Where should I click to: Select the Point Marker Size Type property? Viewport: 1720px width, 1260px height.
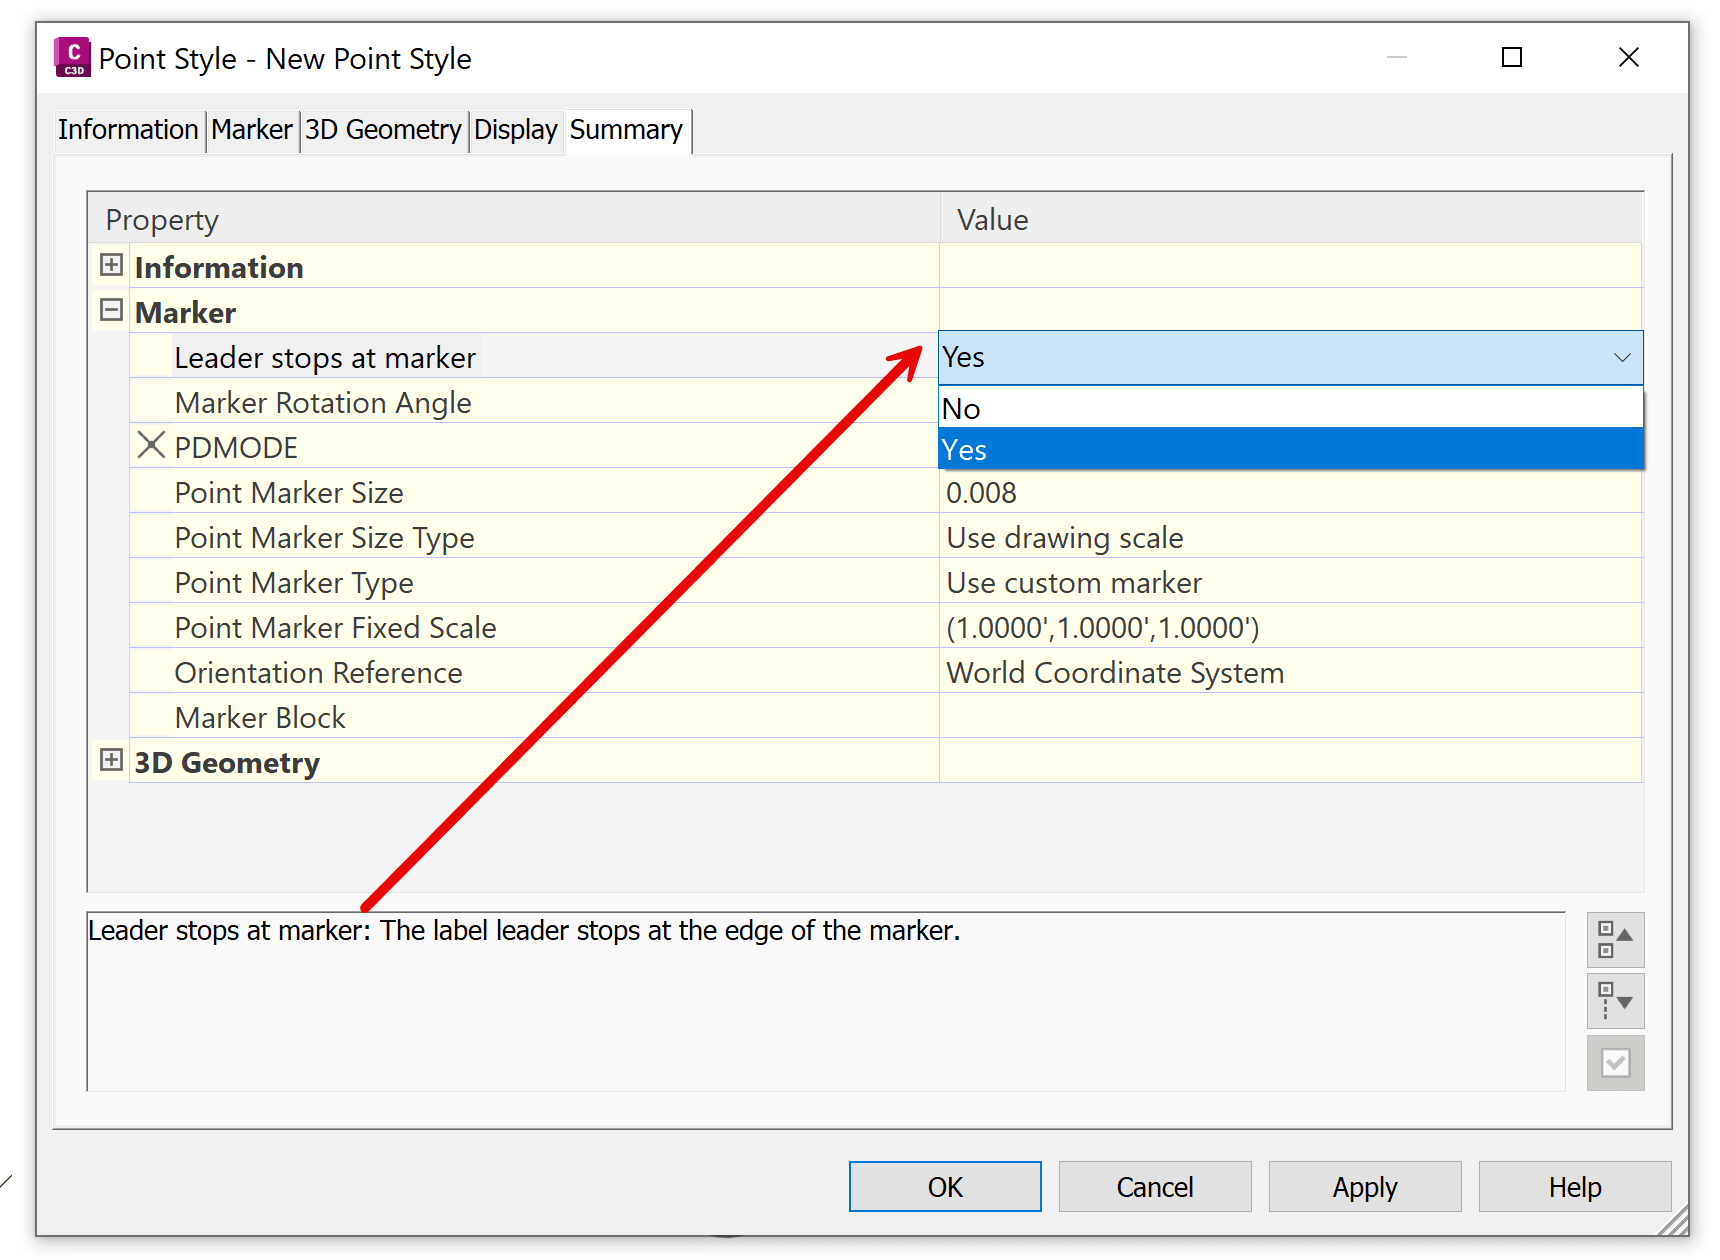[x=324, y=537]
